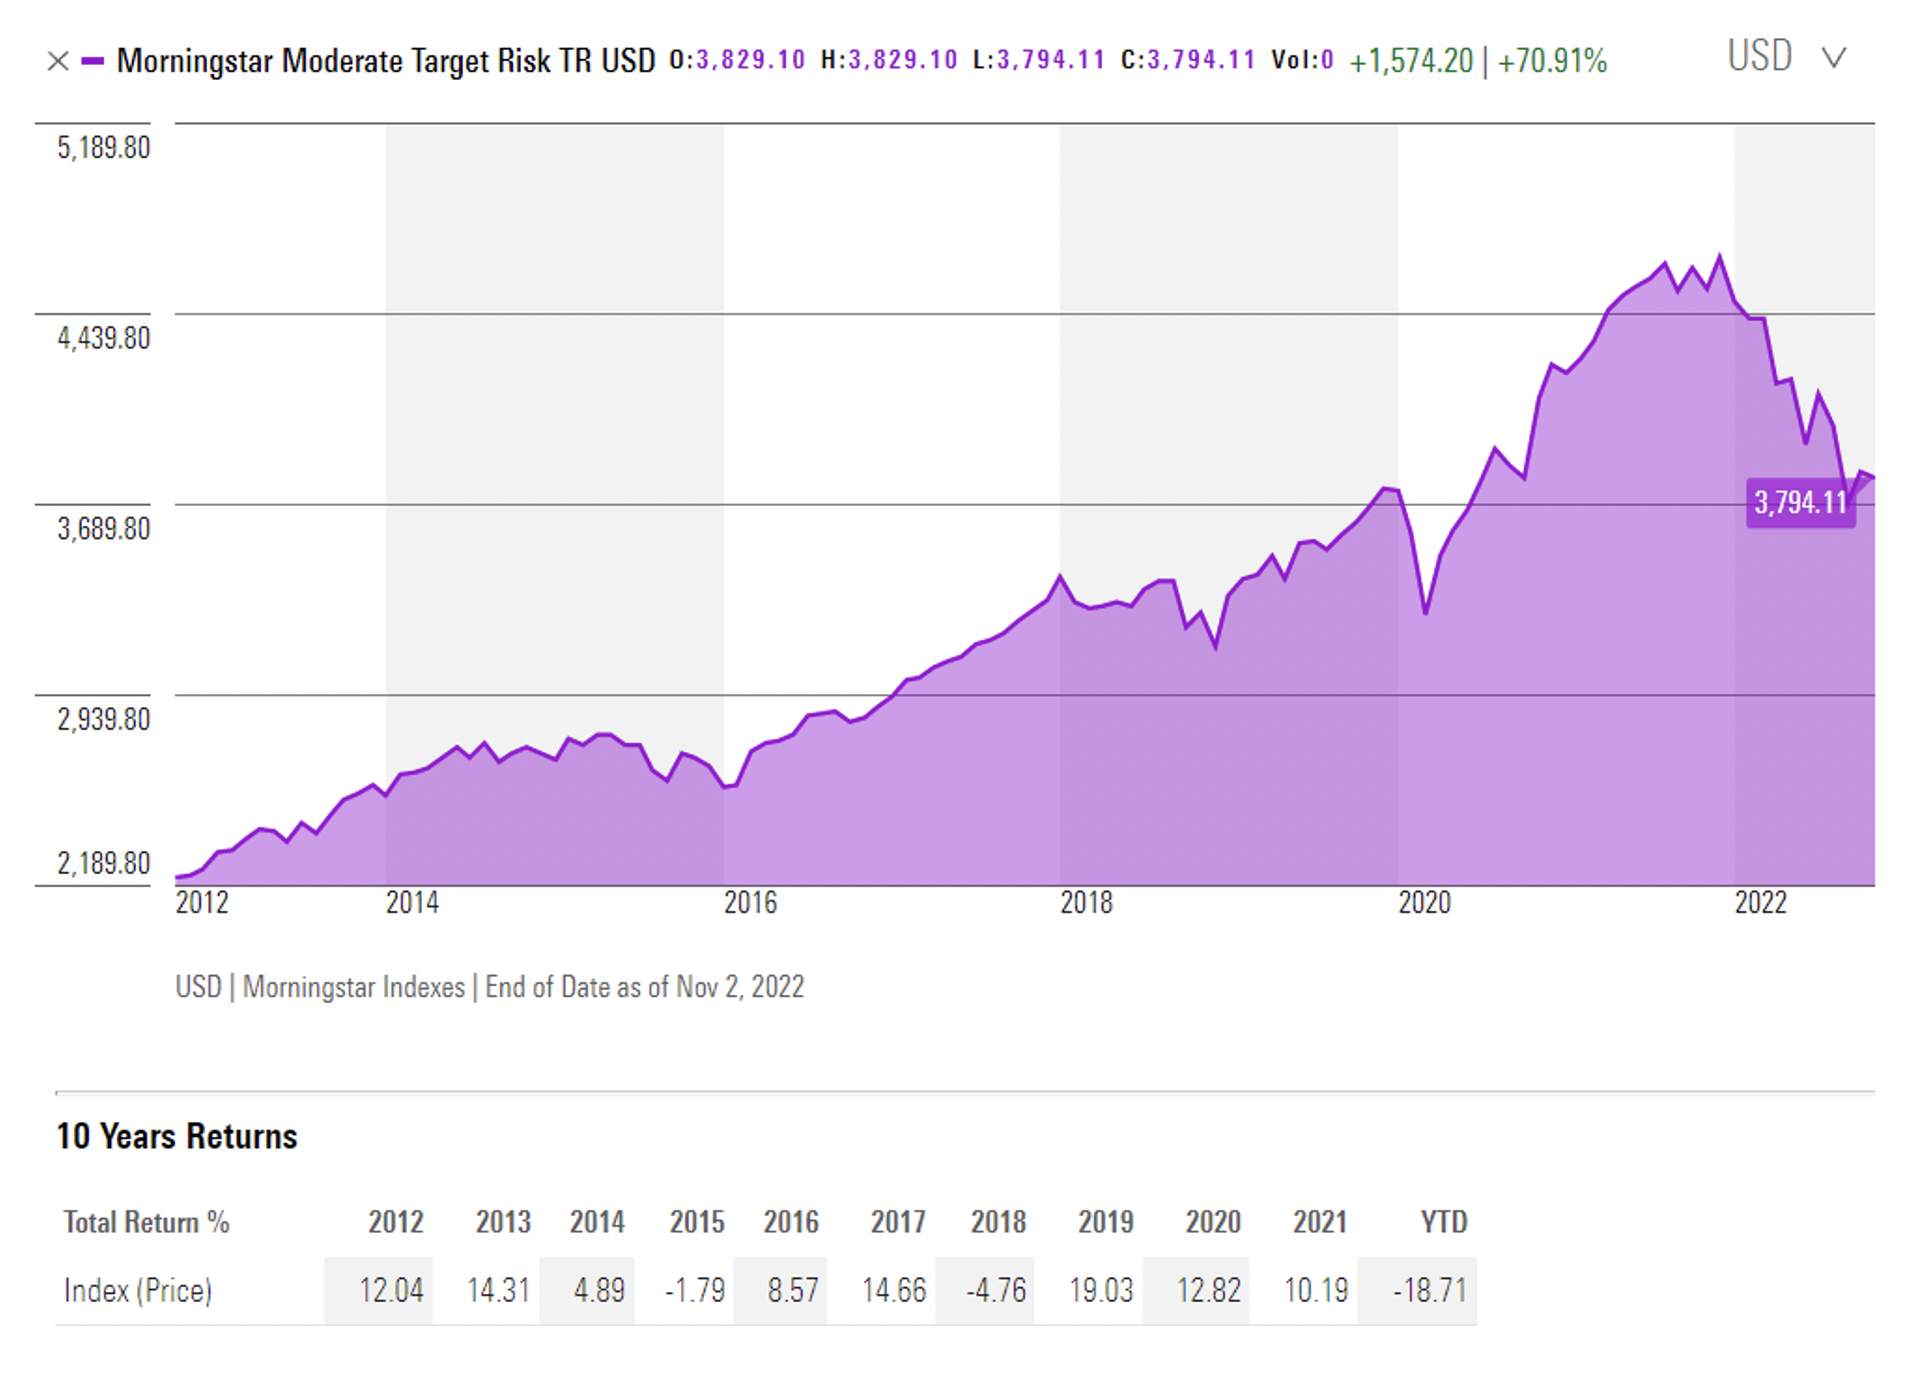1916x1380 pixels.
Task: Click the Morningstar Indexes source text below chart
Action: [x=354, y=988]
